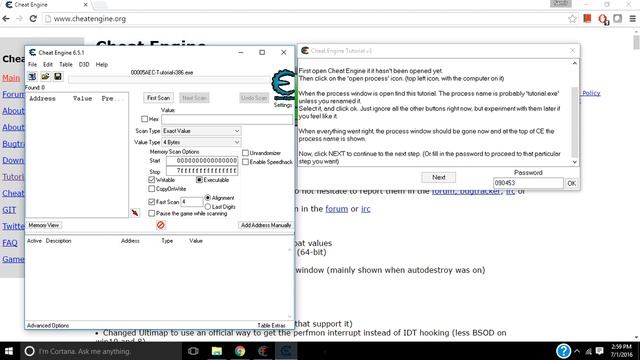
Task: Click the red circular extension icon in Chrome
Action: tap(603, 19)
